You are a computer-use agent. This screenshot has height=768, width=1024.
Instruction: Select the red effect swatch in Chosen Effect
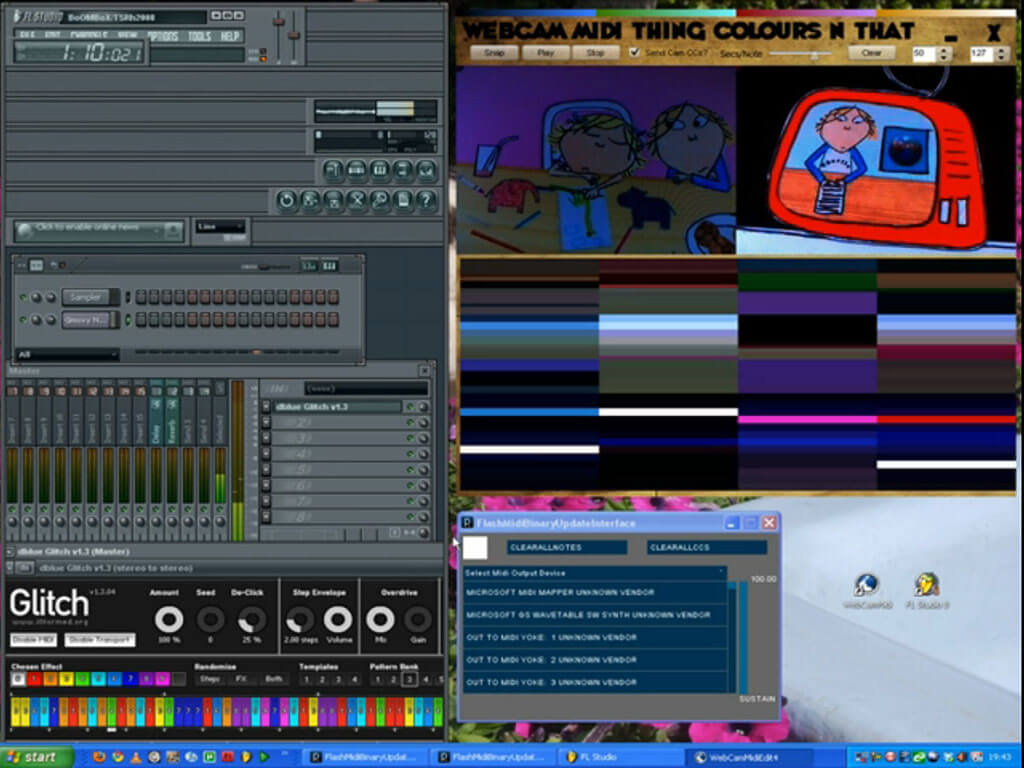tap(34, 679)
